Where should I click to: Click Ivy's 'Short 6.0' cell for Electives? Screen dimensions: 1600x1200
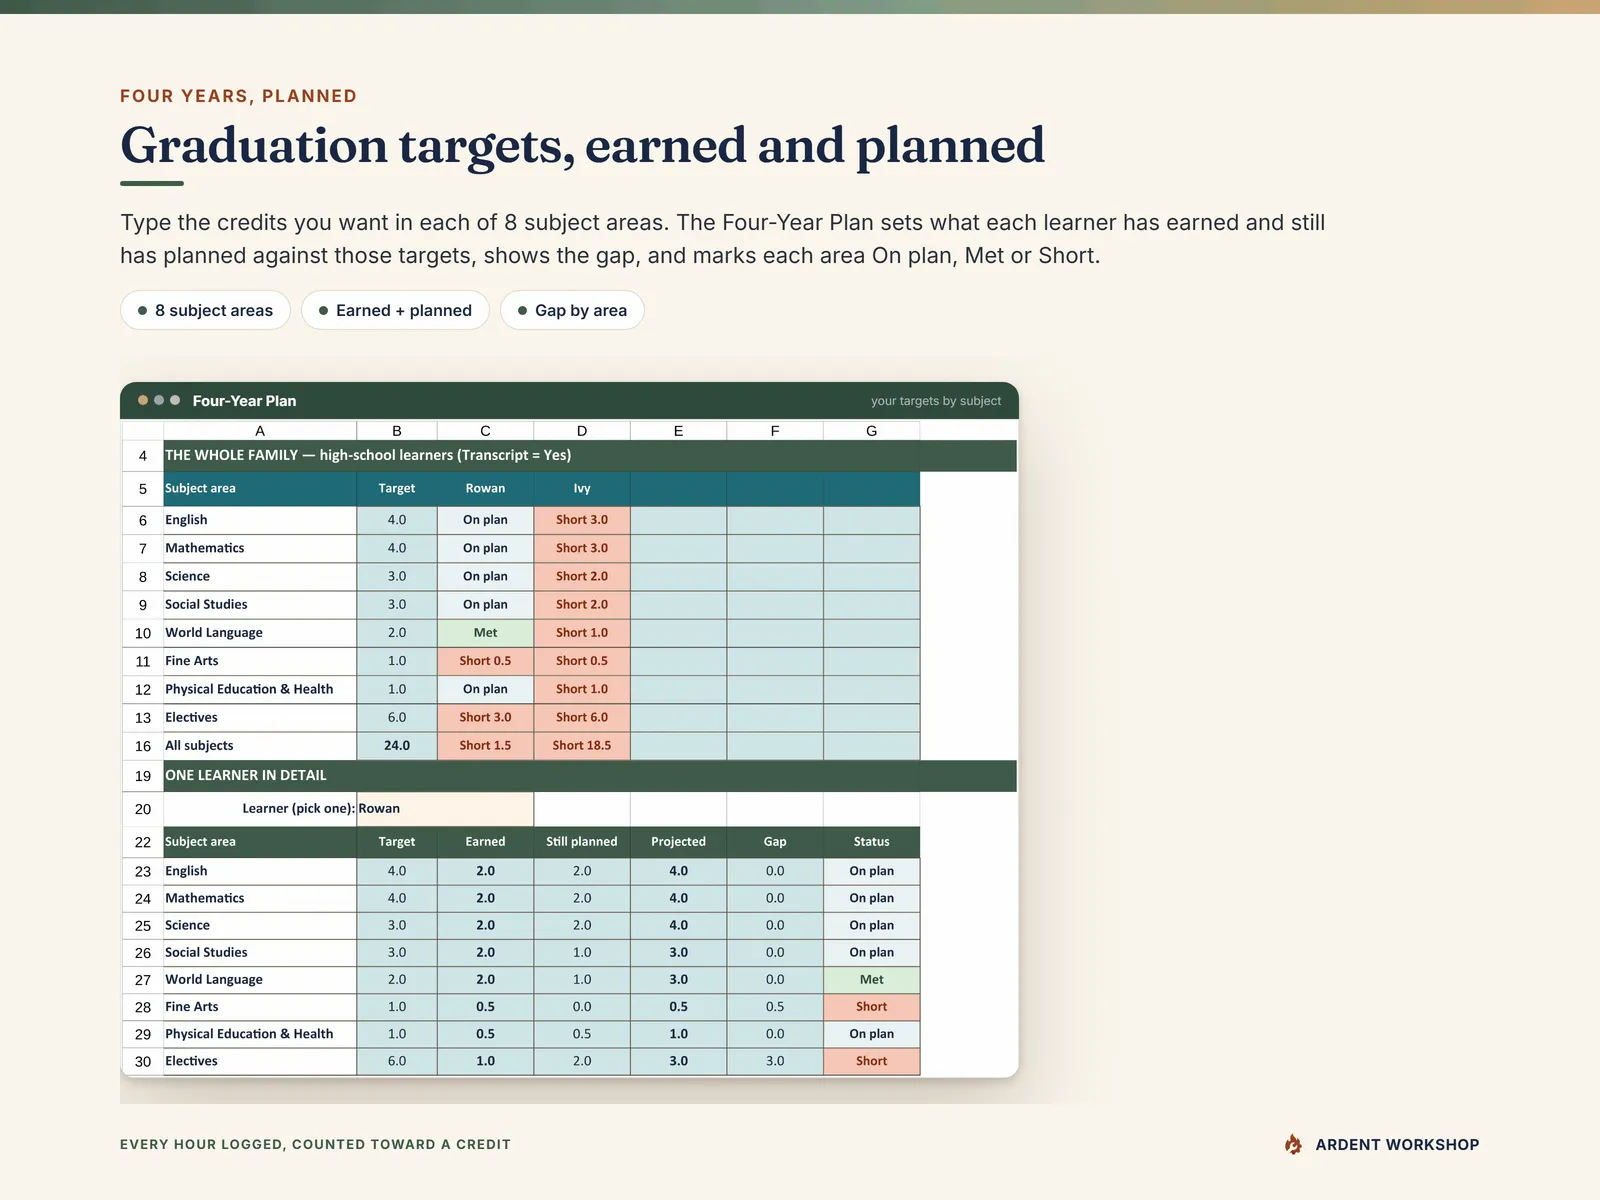(582, 717)
